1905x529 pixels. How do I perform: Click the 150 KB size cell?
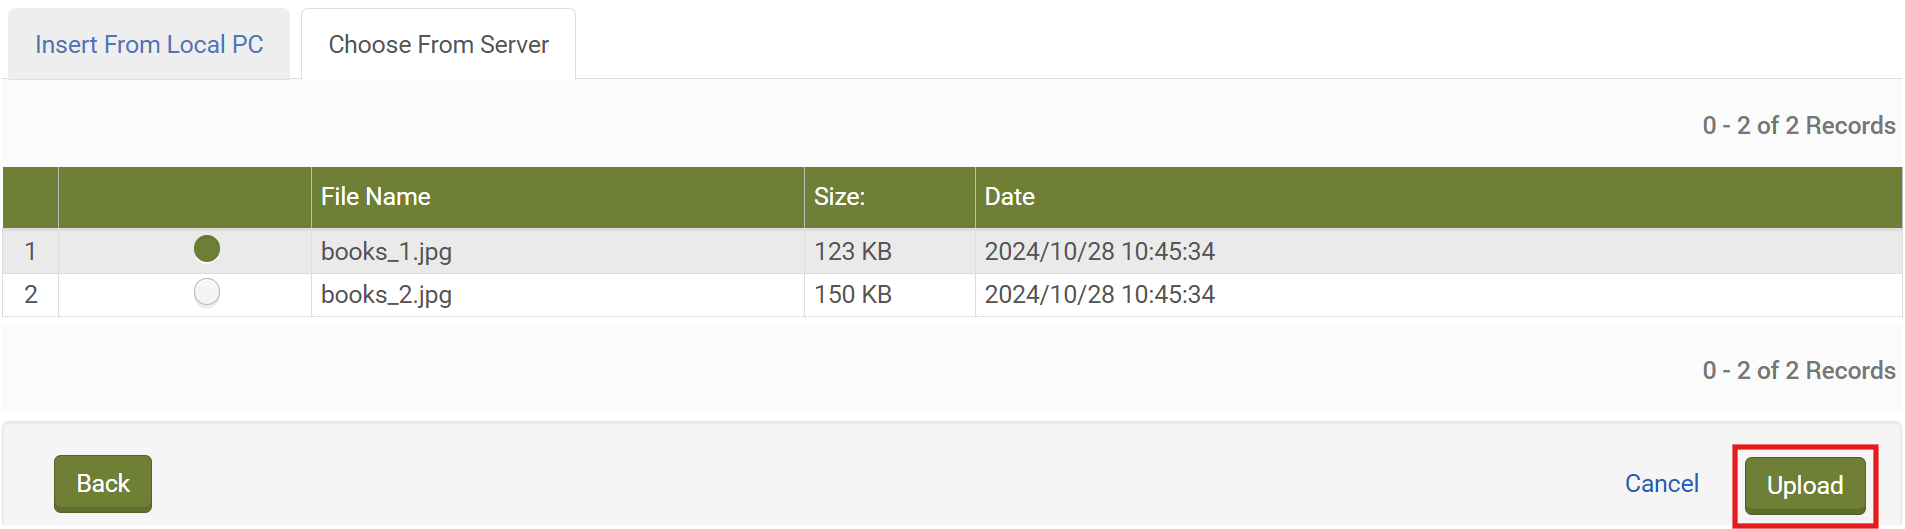(x=852, y=295)
